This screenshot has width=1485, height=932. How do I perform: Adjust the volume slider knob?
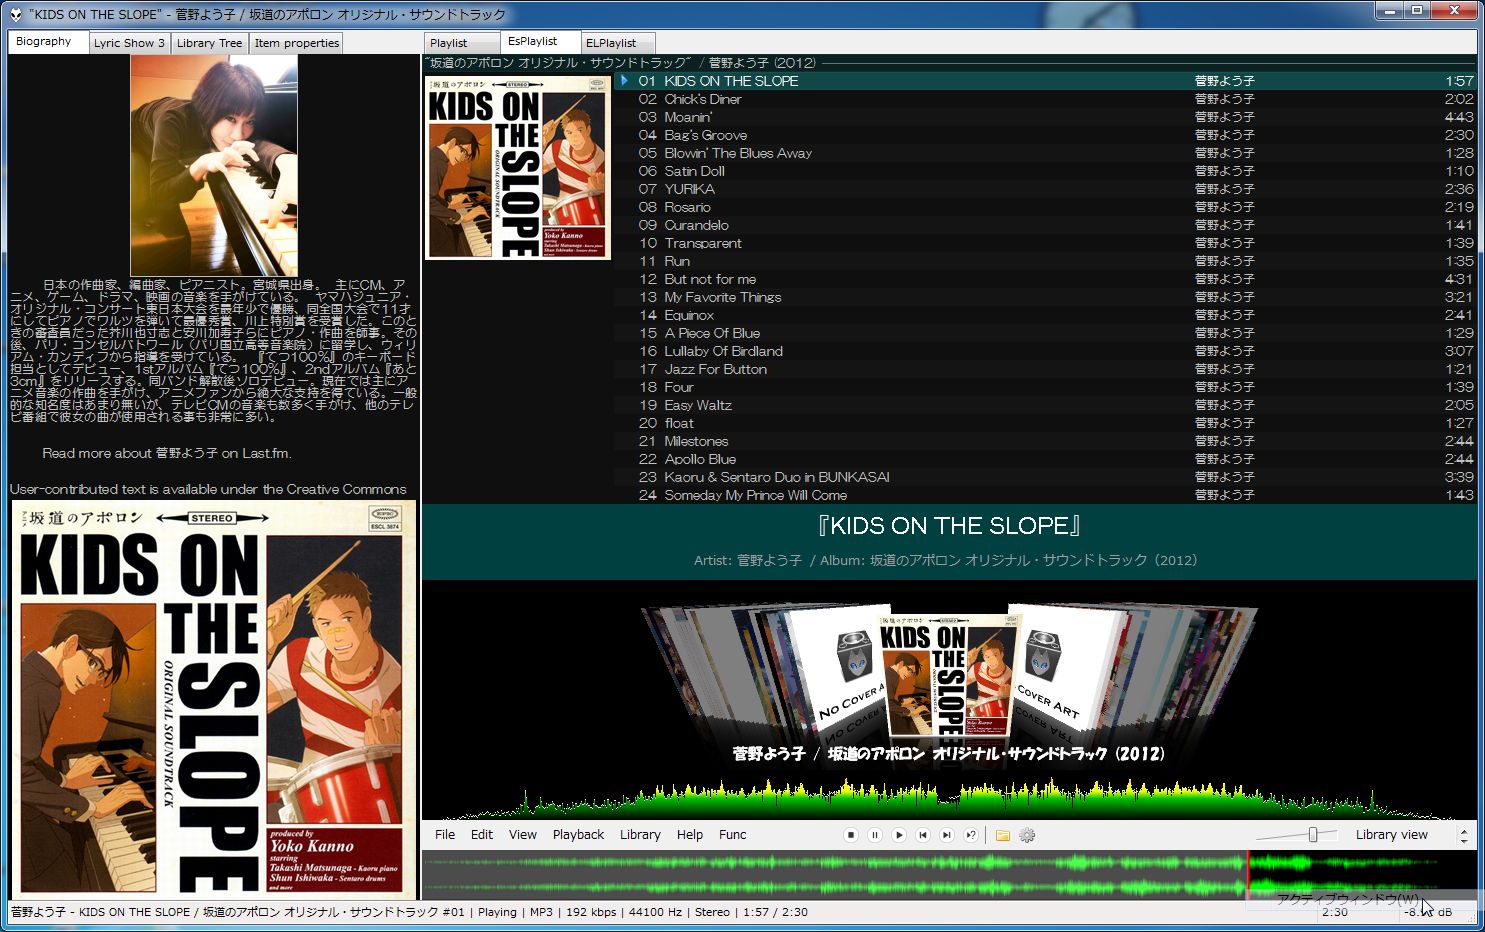(x=1313, y=835)
